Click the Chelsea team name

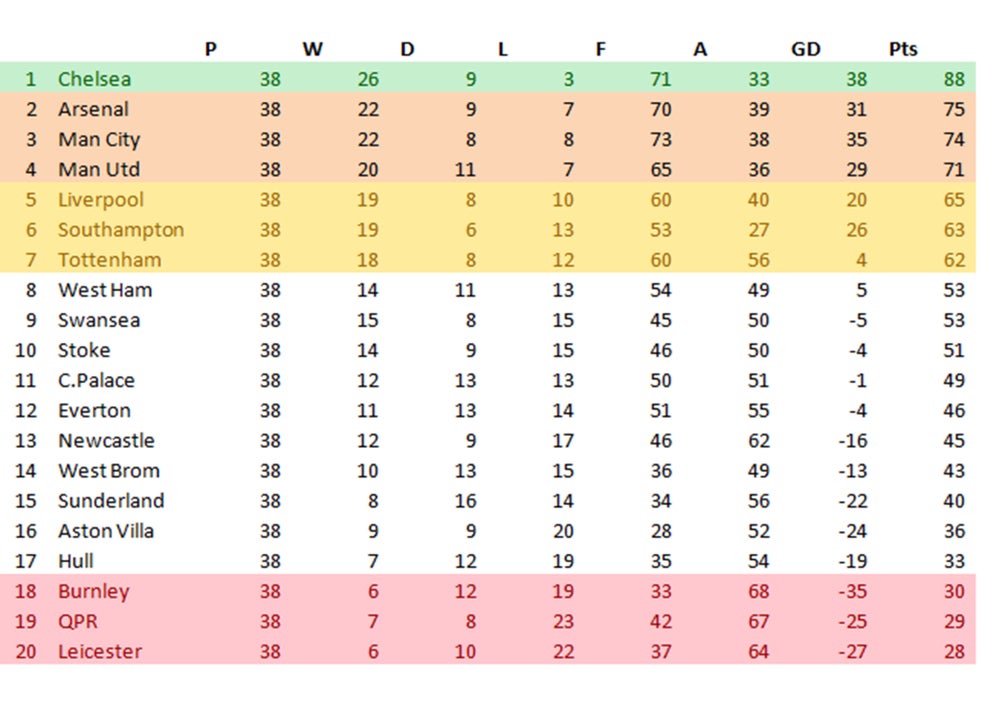pyautogui.click(x=94, y=79)
